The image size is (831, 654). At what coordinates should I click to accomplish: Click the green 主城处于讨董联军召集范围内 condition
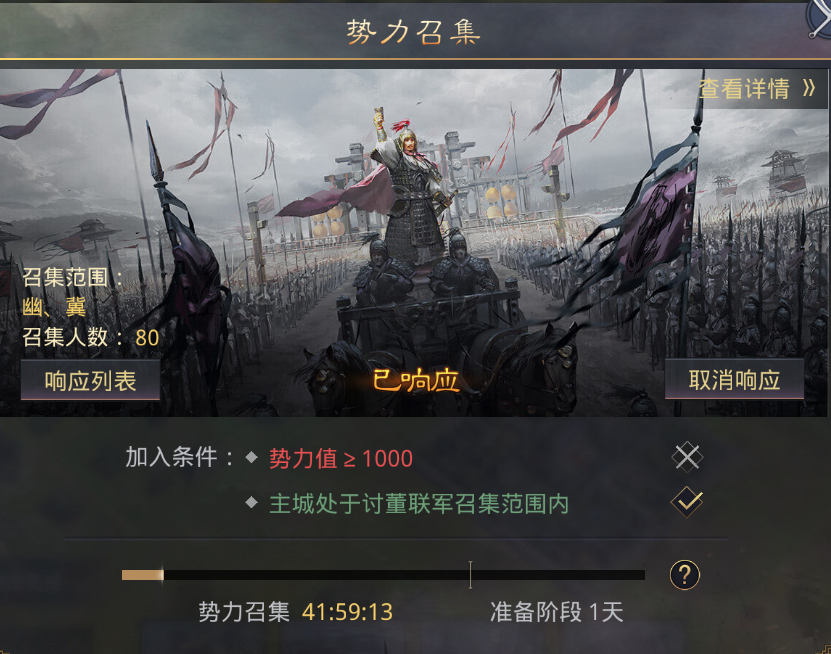click(419, 503)
